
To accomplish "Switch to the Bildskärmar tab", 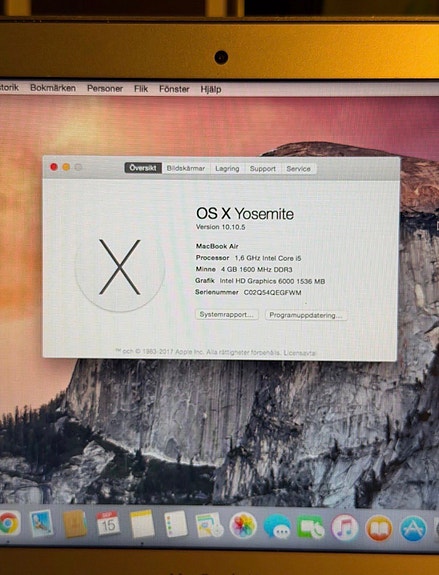I will click(186, 168).
